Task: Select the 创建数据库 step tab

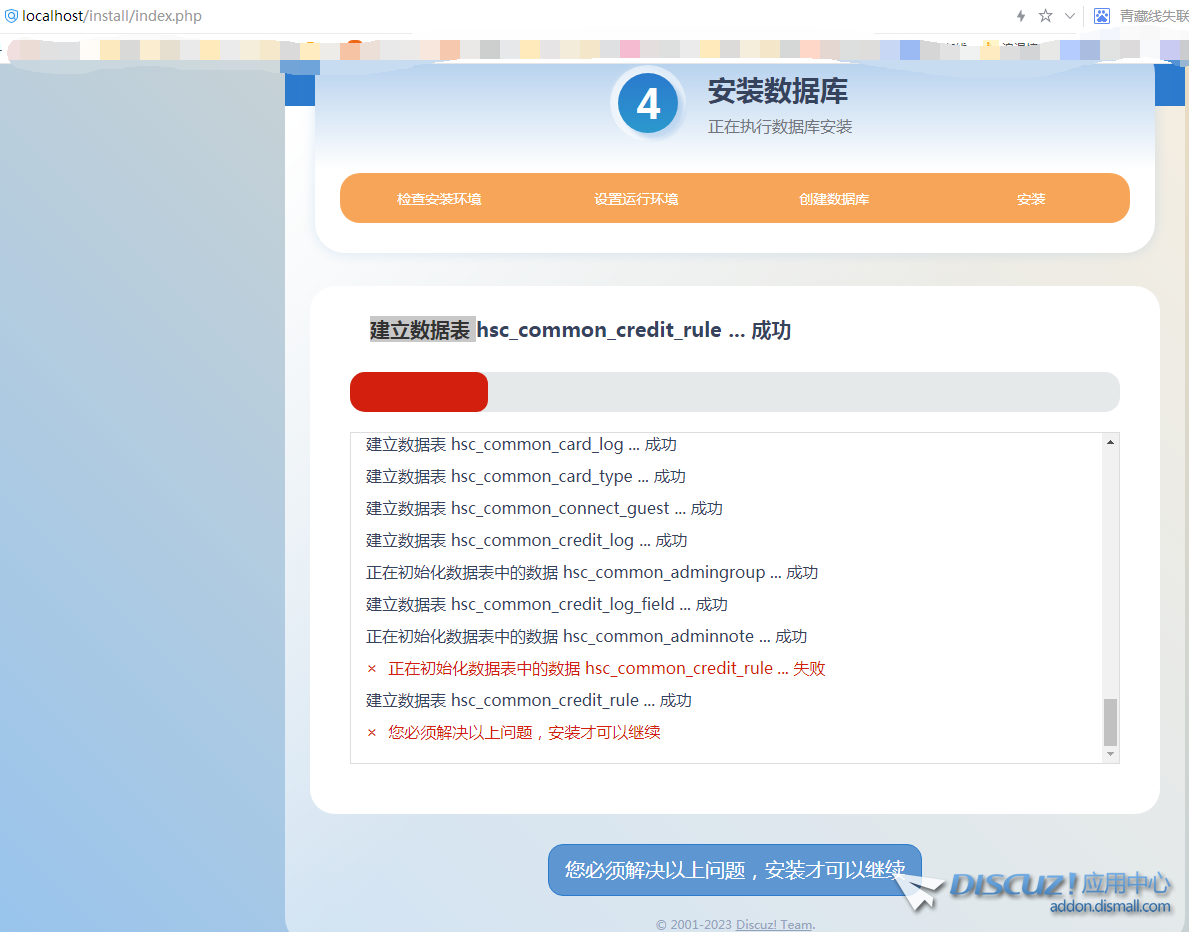Action: 834,198
